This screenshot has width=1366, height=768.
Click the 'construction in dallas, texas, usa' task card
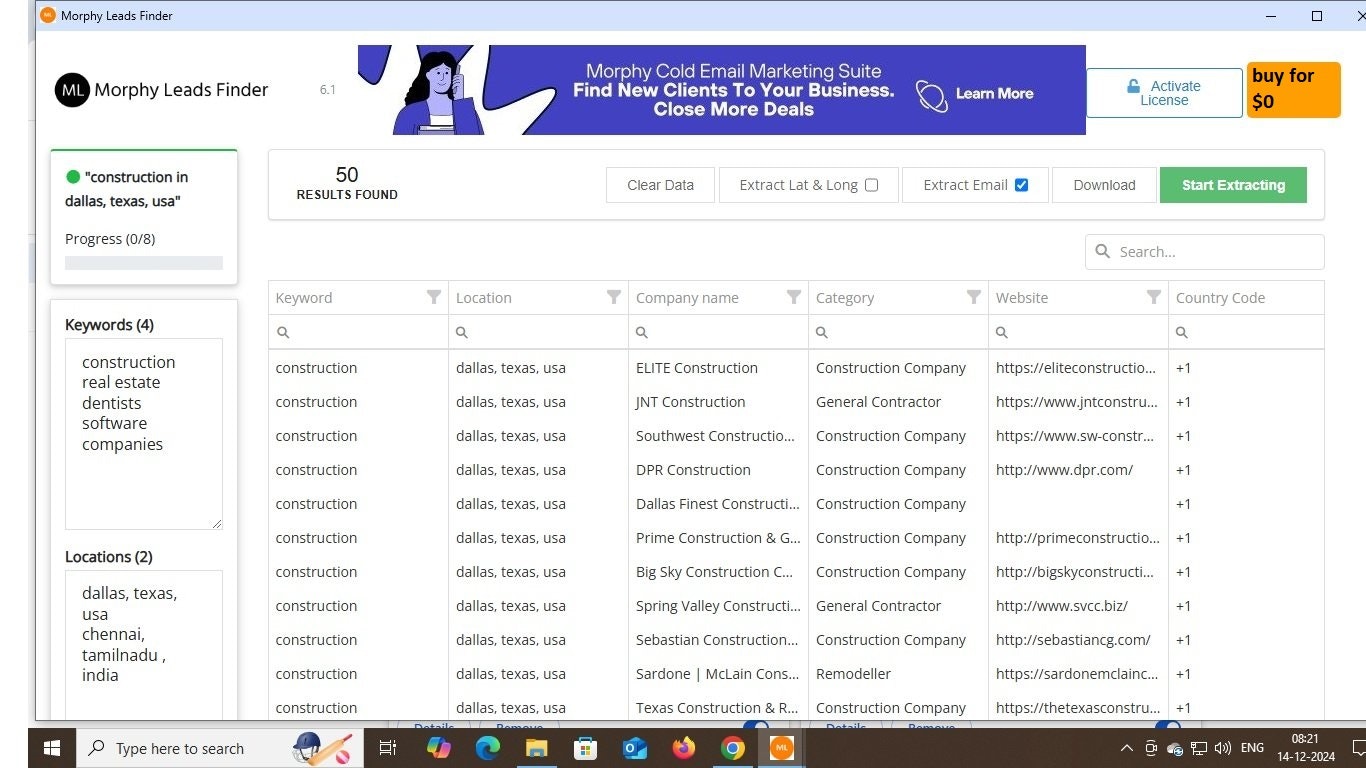[x=144, y=217]
